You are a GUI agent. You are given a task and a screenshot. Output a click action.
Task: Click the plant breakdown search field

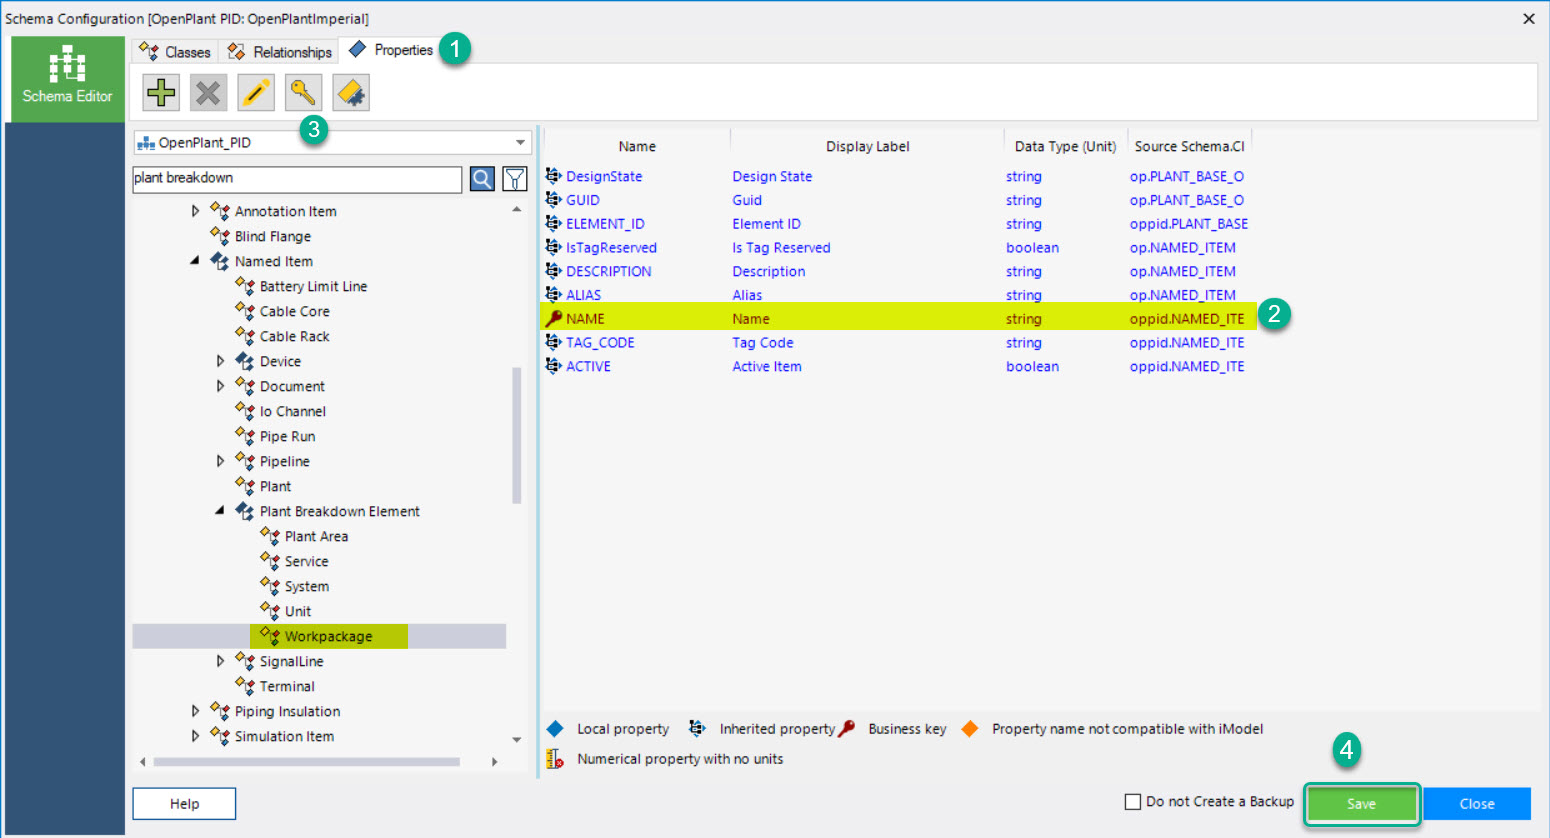(297, 179)
